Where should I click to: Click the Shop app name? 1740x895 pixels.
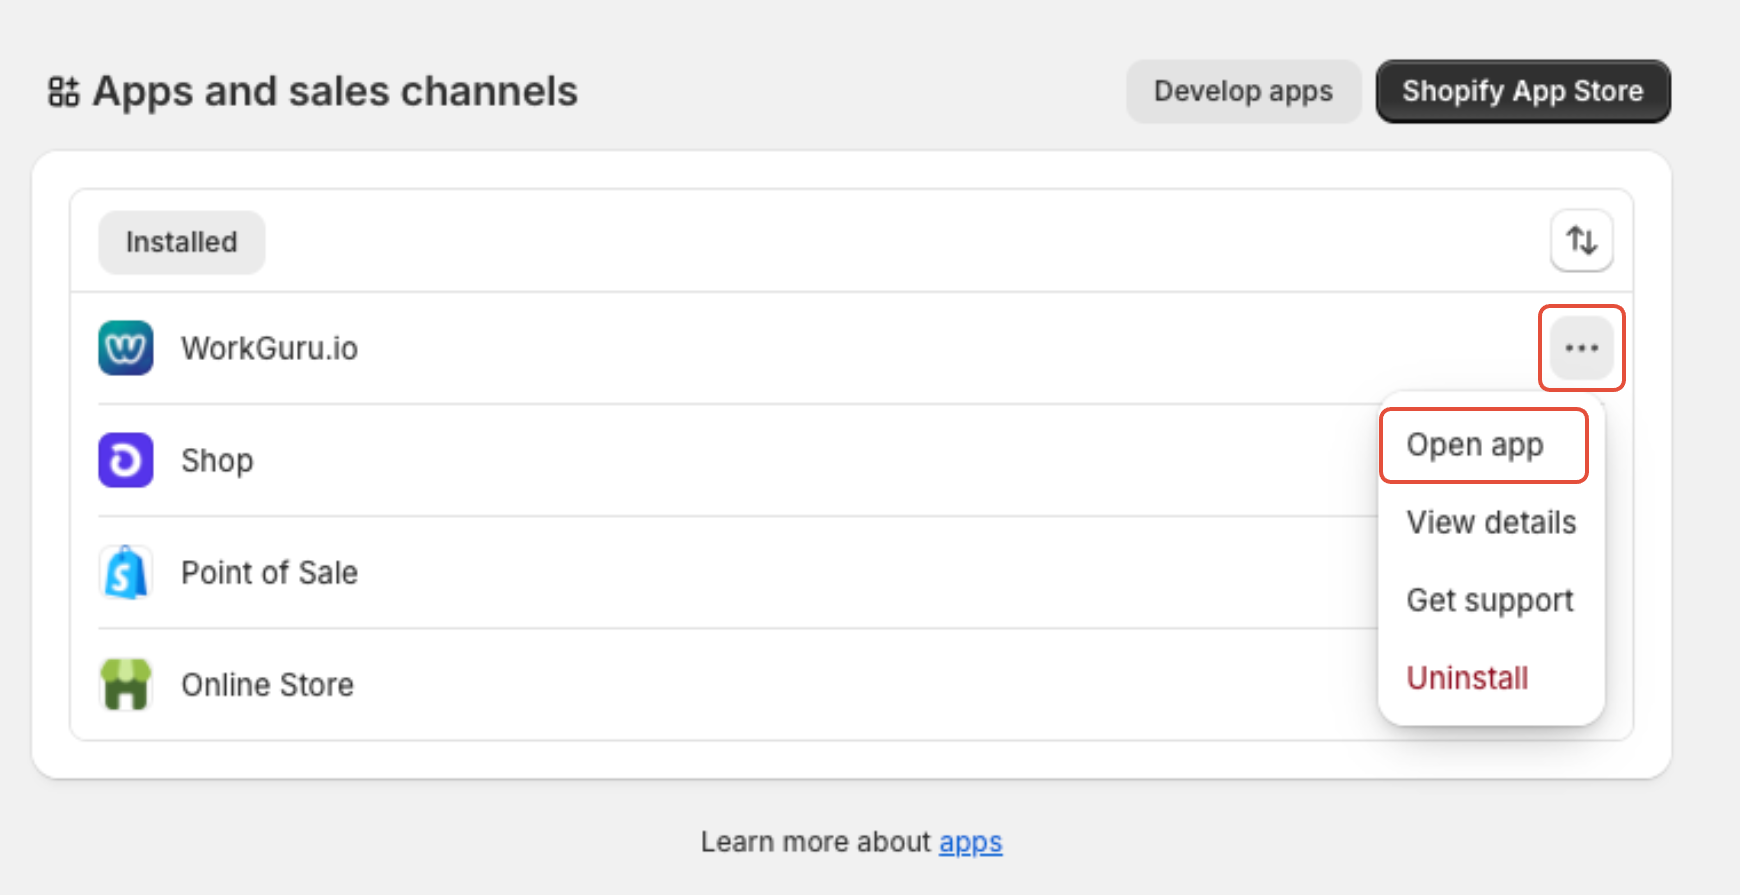[x=217, y=461]
